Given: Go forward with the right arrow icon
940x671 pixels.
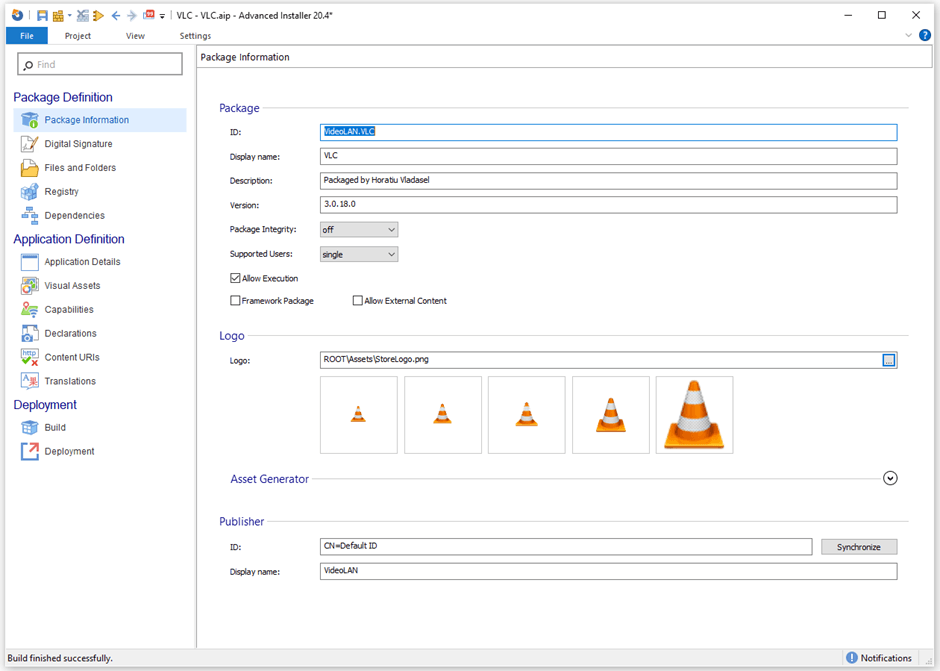Looking at the screenshot, I should coord(132,16).
